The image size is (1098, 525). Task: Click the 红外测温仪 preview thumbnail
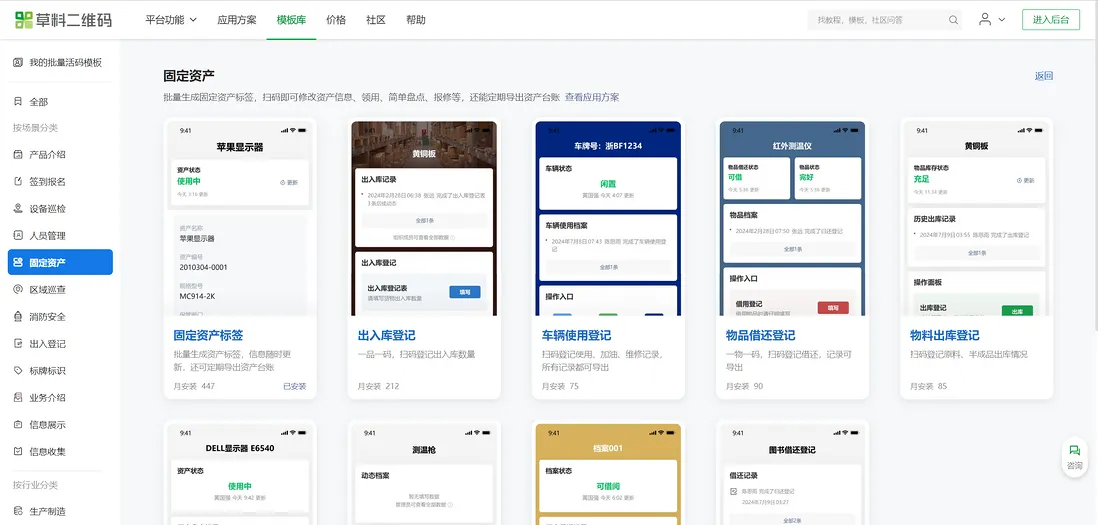792,218
